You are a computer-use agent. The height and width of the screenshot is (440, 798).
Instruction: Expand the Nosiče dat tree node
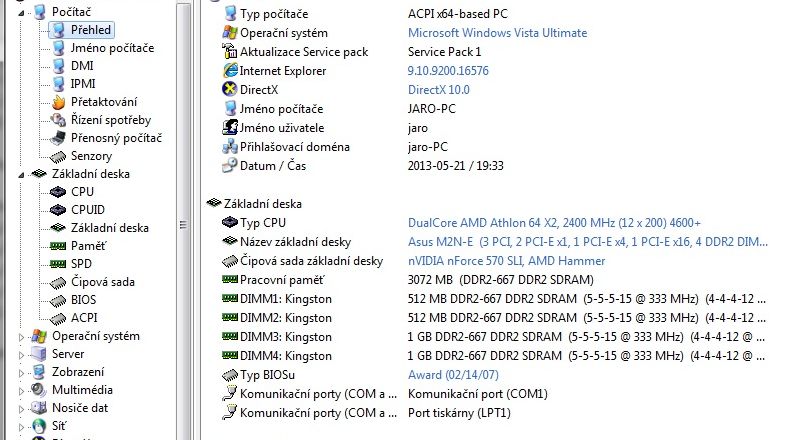pos(21,408)
